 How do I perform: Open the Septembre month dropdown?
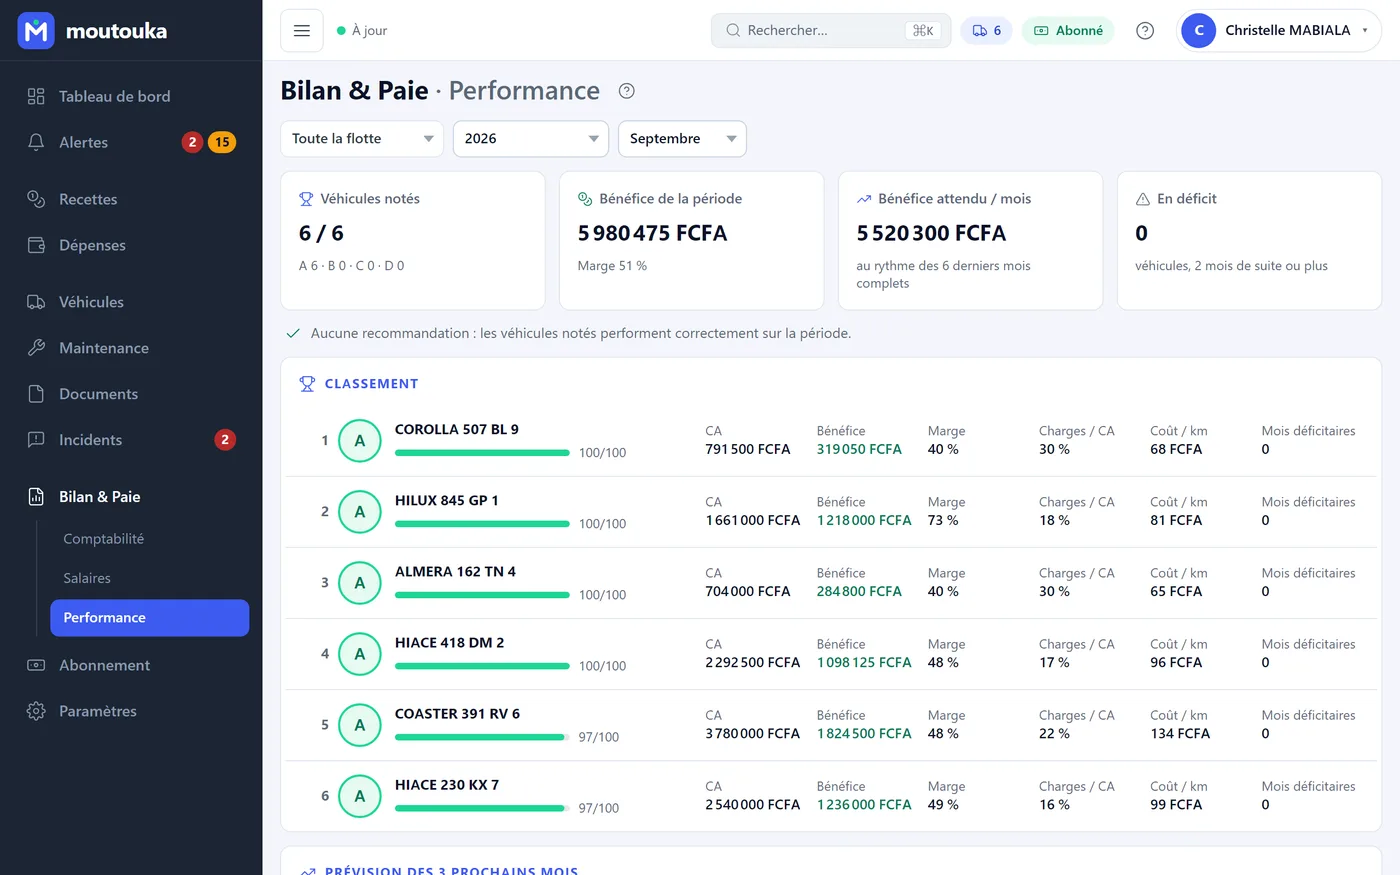[683, 139]
